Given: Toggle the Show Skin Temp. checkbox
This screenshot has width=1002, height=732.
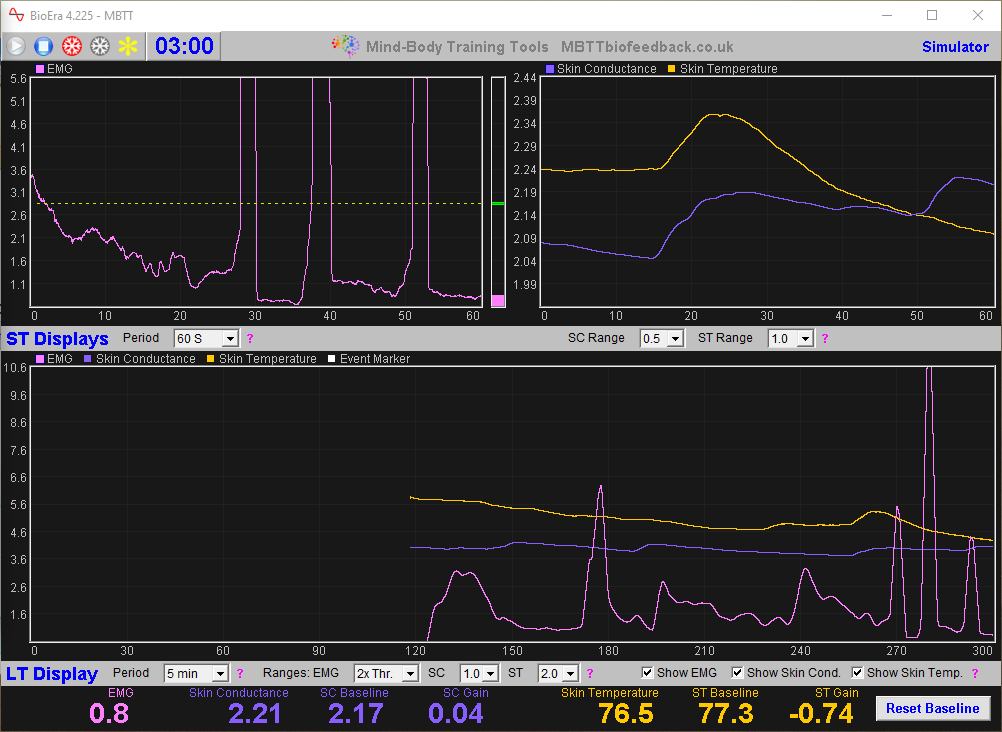Looking at the screenshot, I should tap(857, 672).
